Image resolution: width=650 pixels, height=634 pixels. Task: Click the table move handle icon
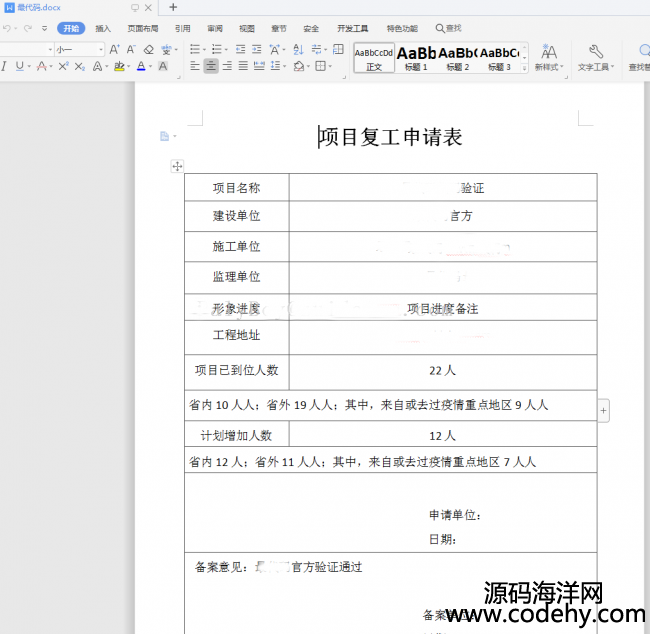coord(177,166)
